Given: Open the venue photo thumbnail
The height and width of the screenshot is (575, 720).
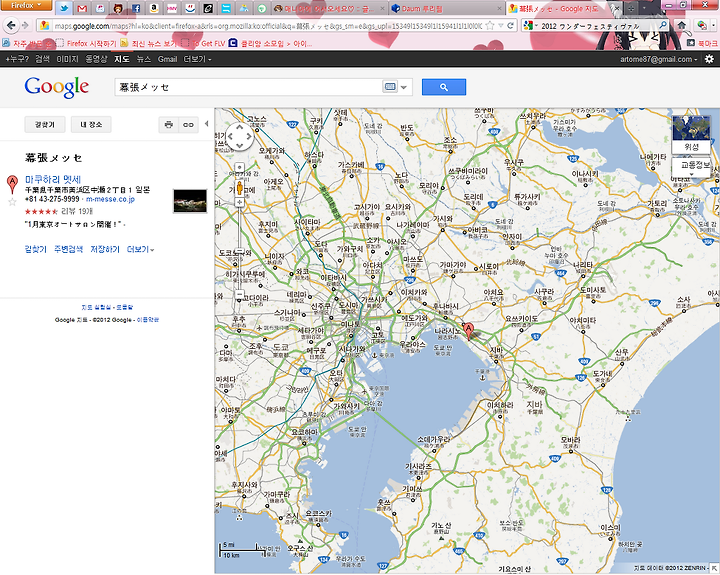Looking at the screenshot, I should pos(190,201).
